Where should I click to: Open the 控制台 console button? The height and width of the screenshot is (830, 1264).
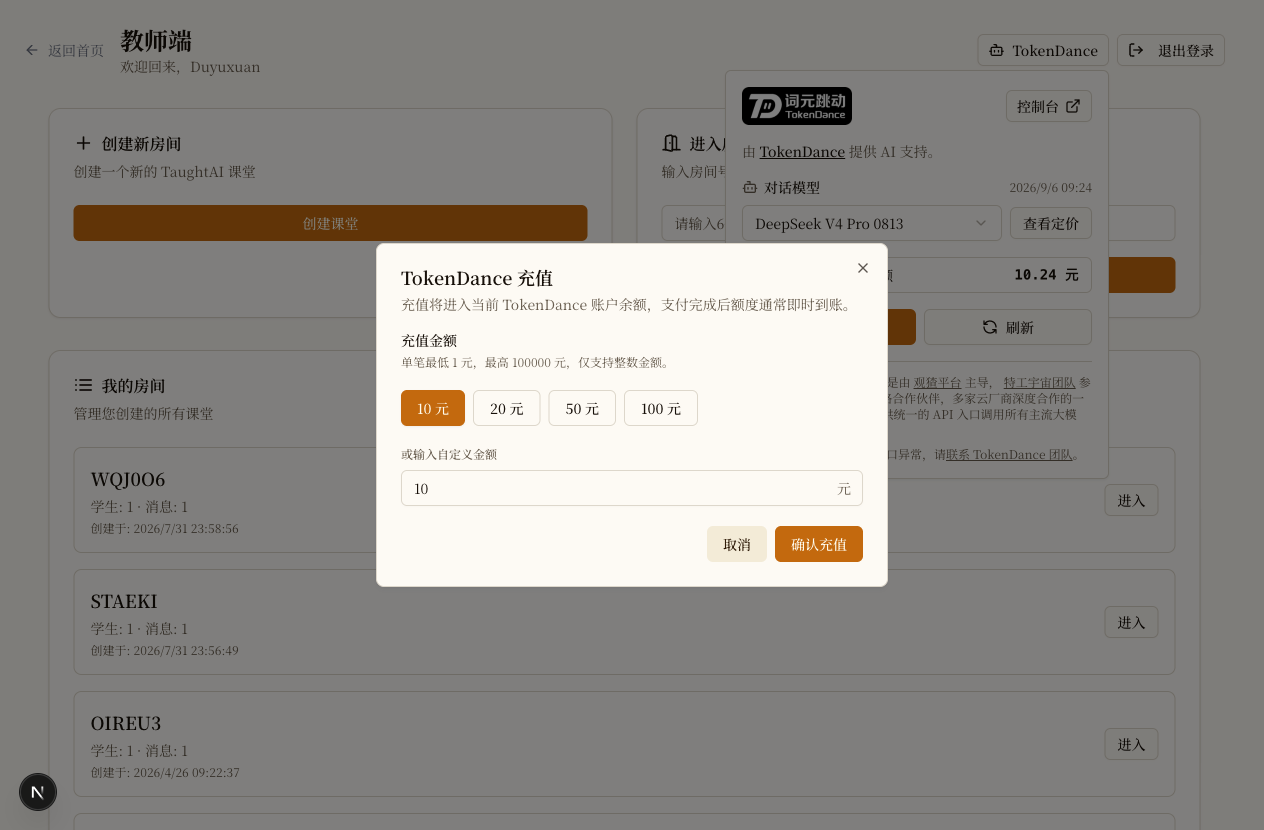pyautogui.click(x=1049, y=106)
